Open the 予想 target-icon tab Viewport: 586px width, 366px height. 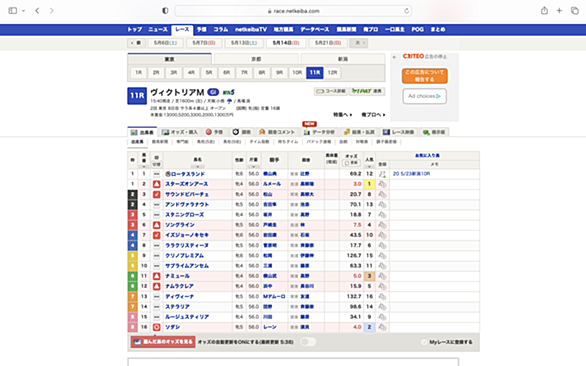pos(214,132)
